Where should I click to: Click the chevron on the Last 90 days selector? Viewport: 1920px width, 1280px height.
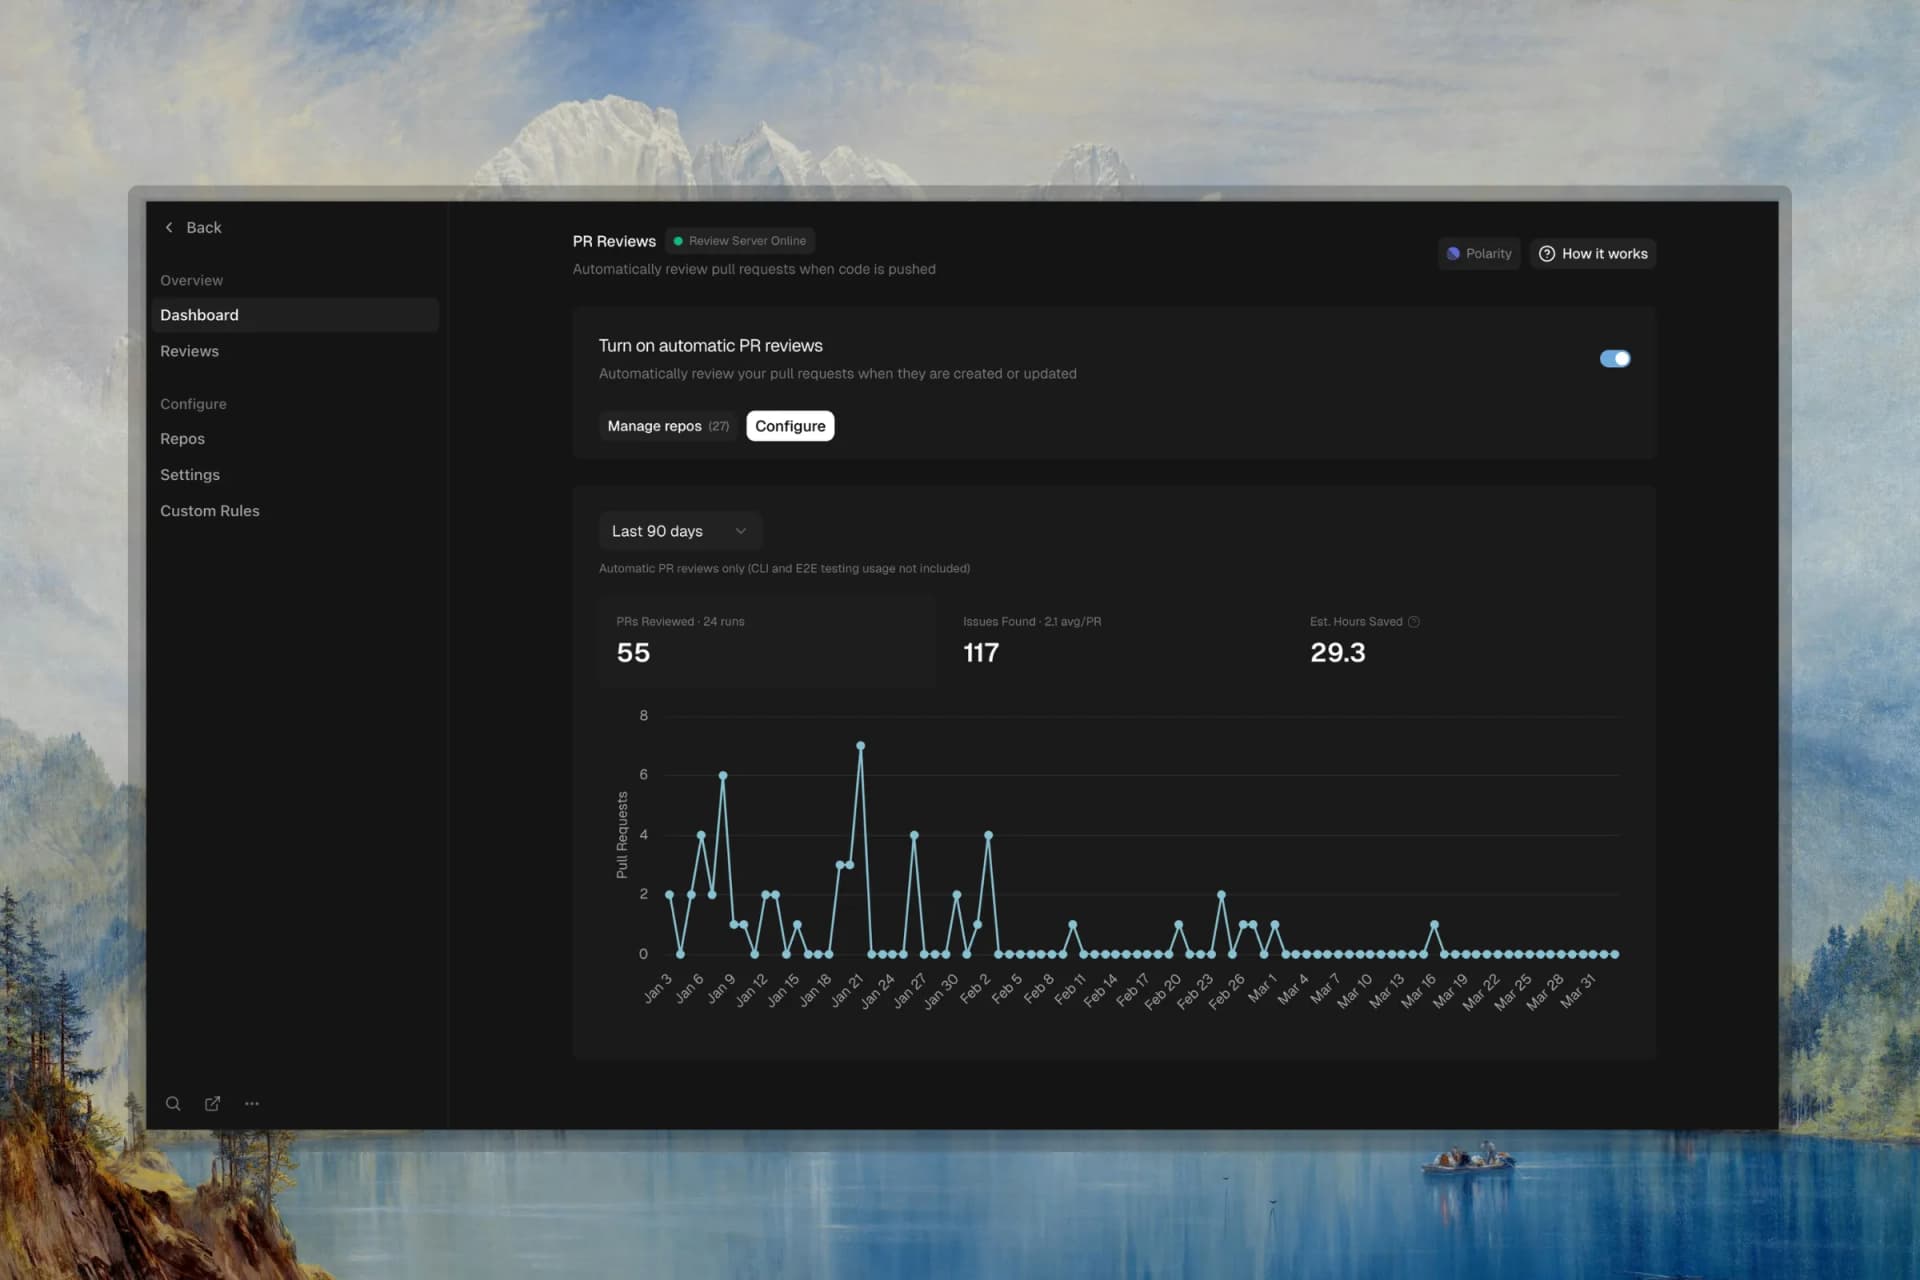coord(740,530)
